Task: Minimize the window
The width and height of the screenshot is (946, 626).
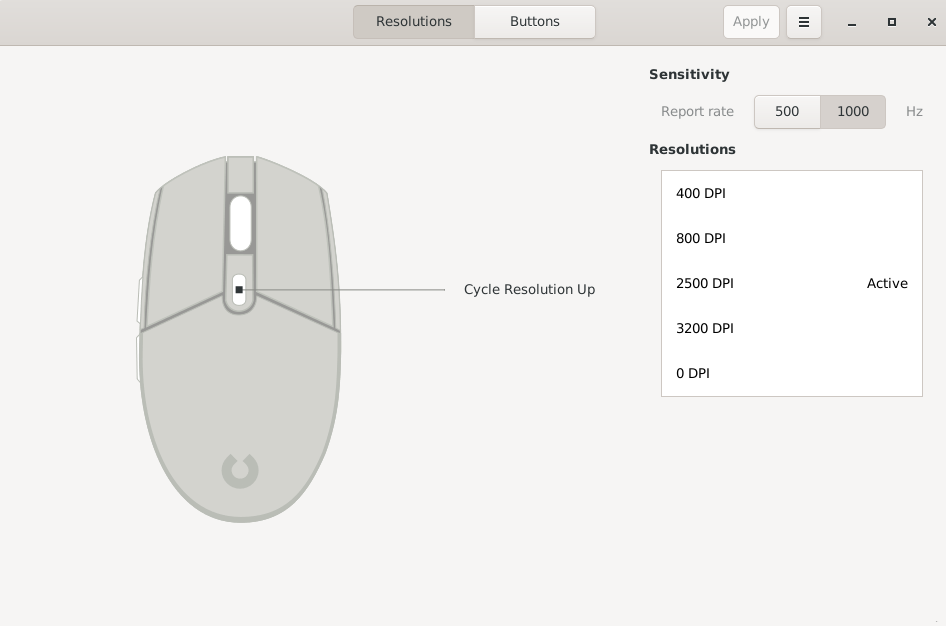Action: (852, 22)
